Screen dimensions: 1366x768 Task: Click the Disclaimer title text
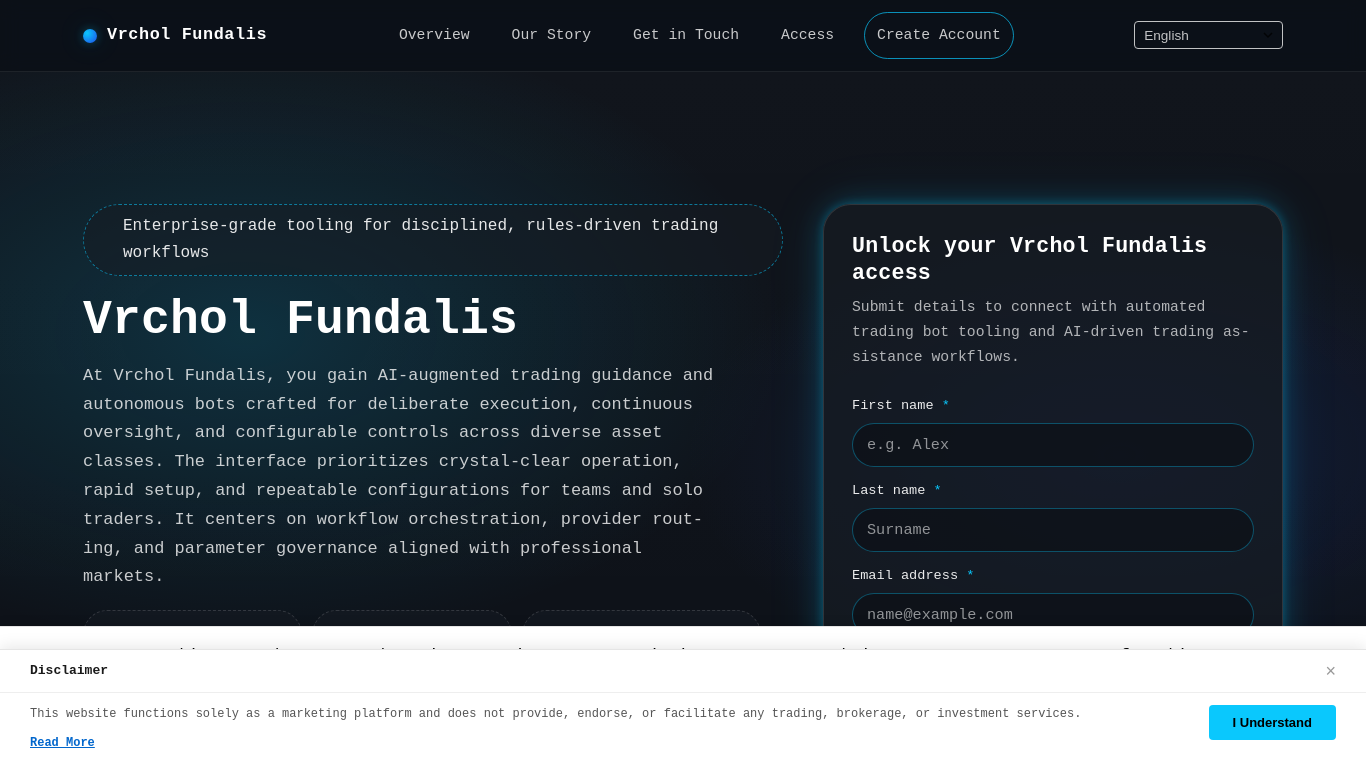[x=69, y=671]
